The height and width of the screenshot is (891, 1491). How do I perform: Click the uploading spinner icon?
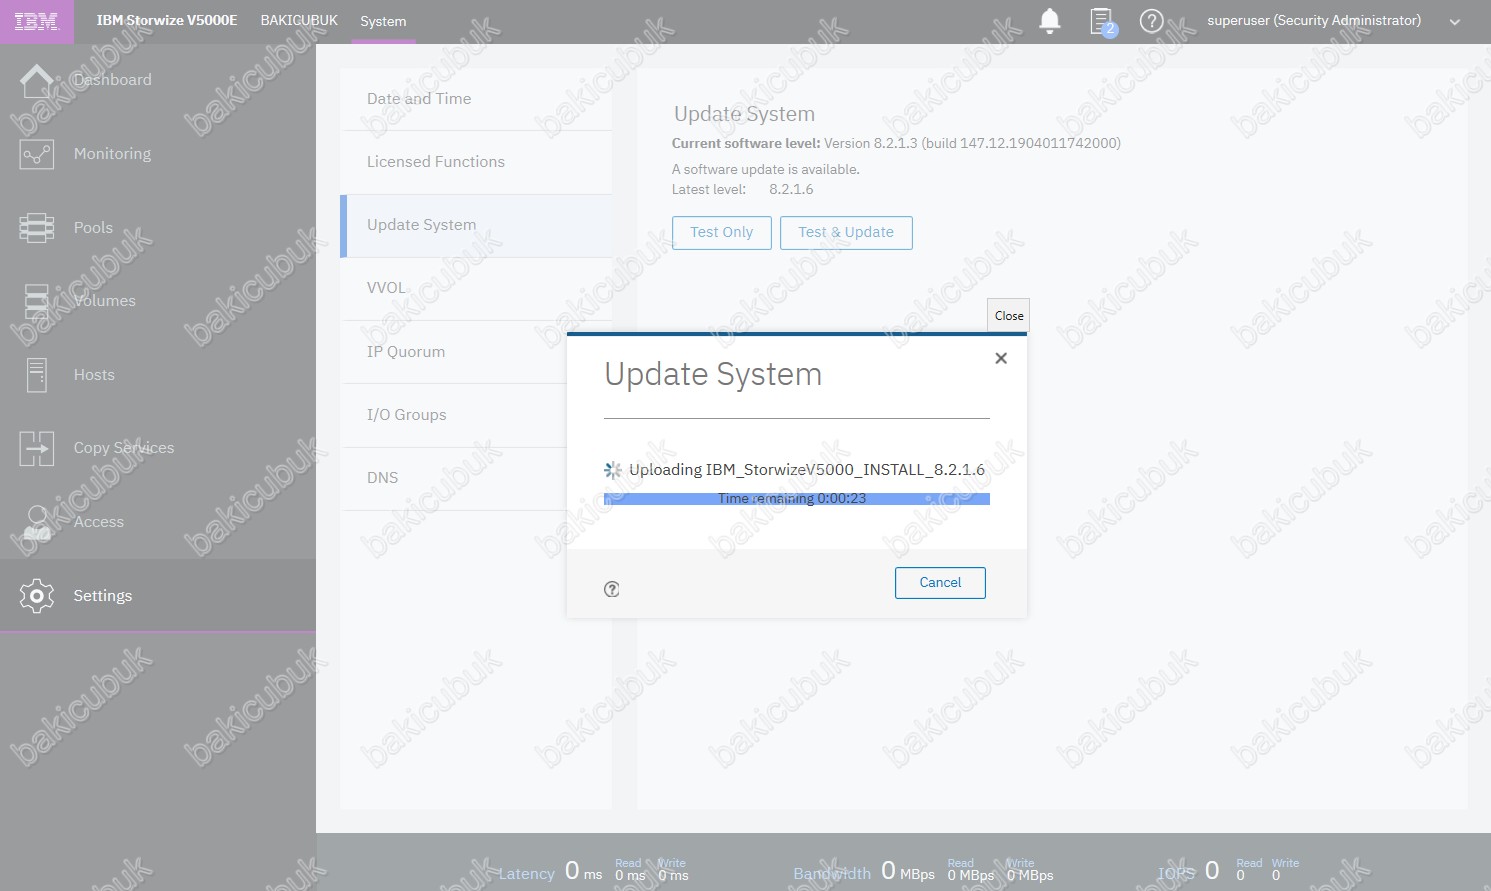pyautogui.click(x=613, y=470)
